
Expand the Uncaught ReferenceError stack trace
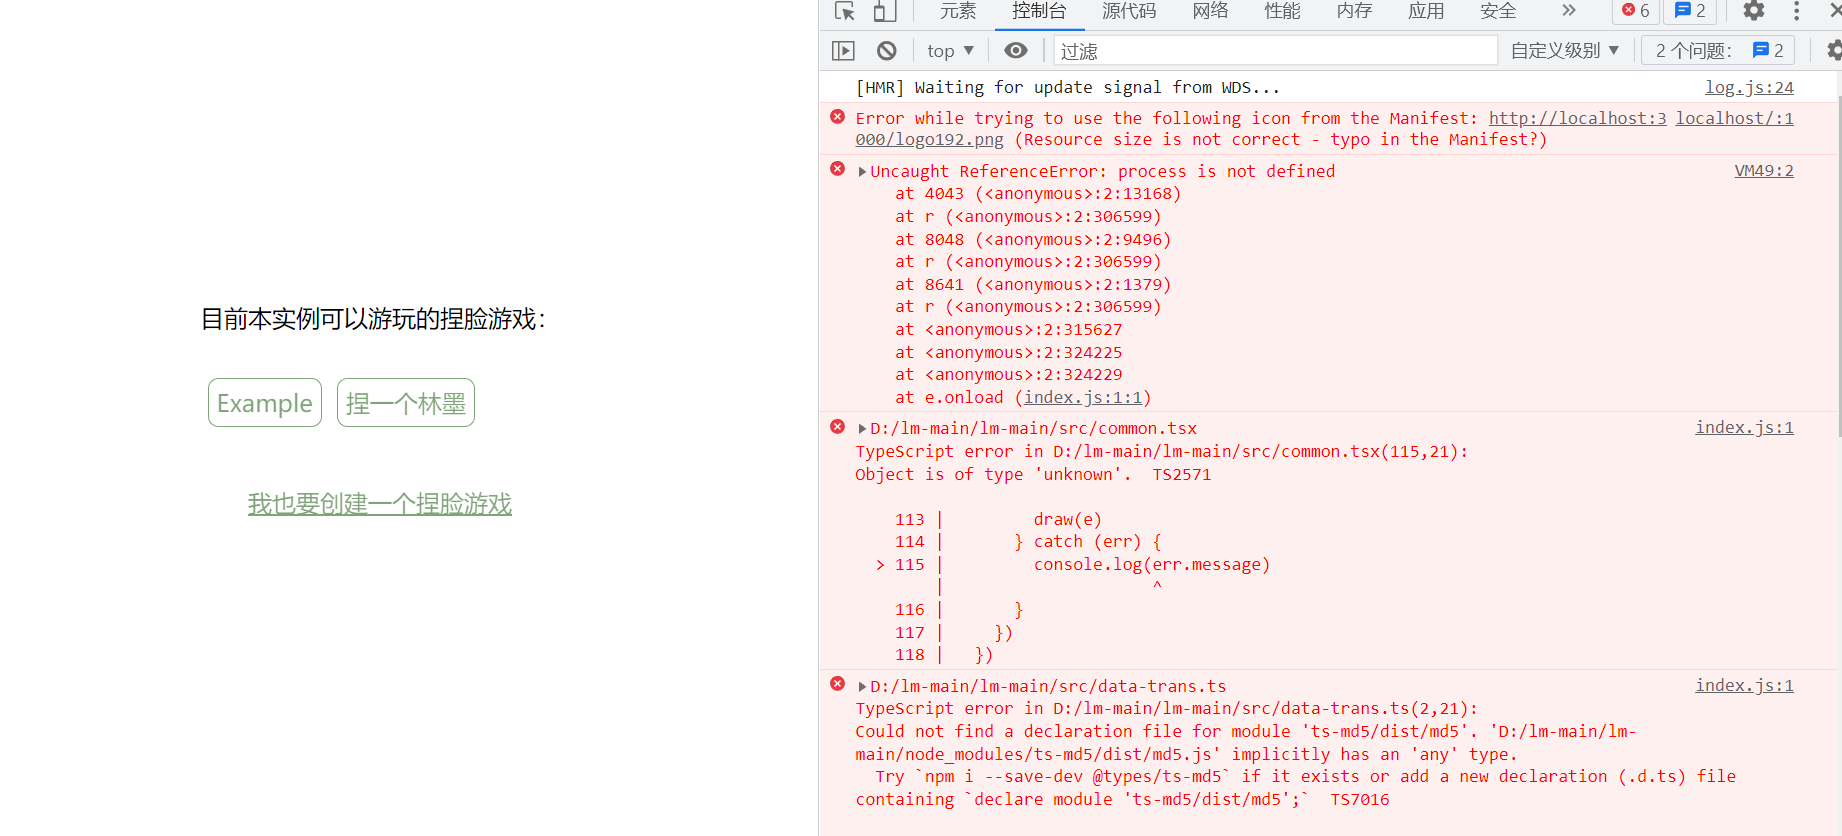pyautogui.click(x=862, y=172)
